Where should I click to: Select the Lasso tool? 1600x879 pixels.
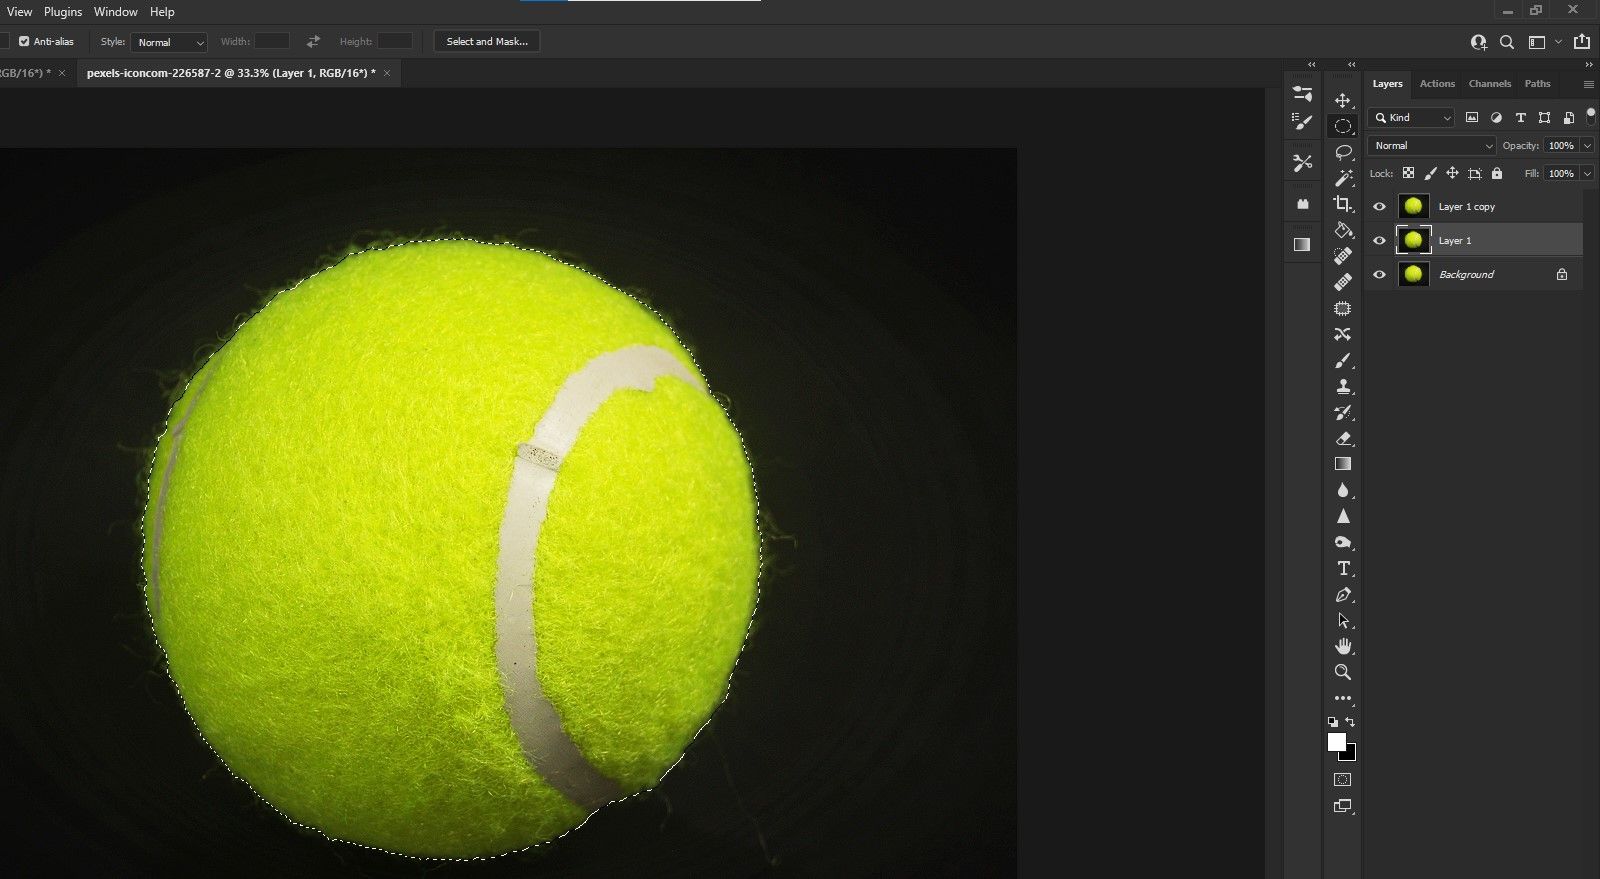point(1343,152)
